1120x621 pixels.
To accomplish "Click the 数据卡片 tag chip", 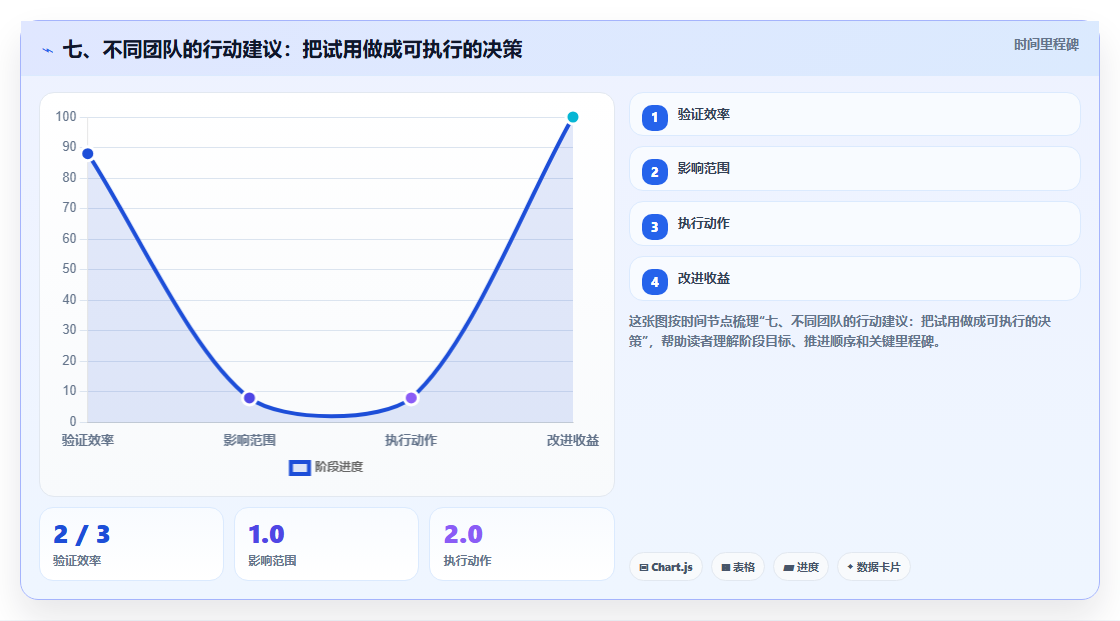I will click(874, 567).
